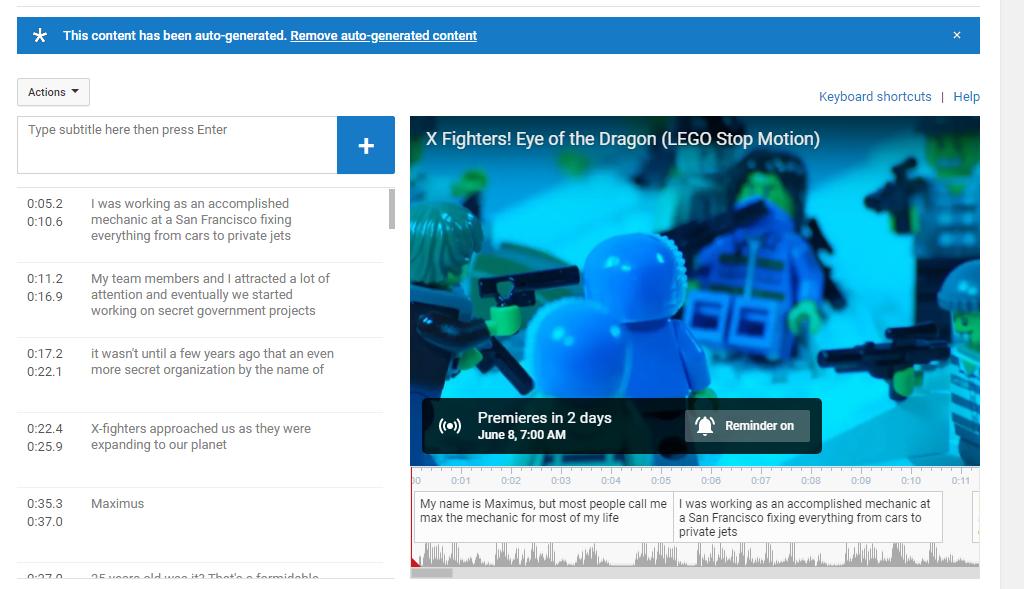This screenshot has height=589, width=1024.
Task: Focus the 'Type subtitle here' input box
Action: tap(177, 145)
